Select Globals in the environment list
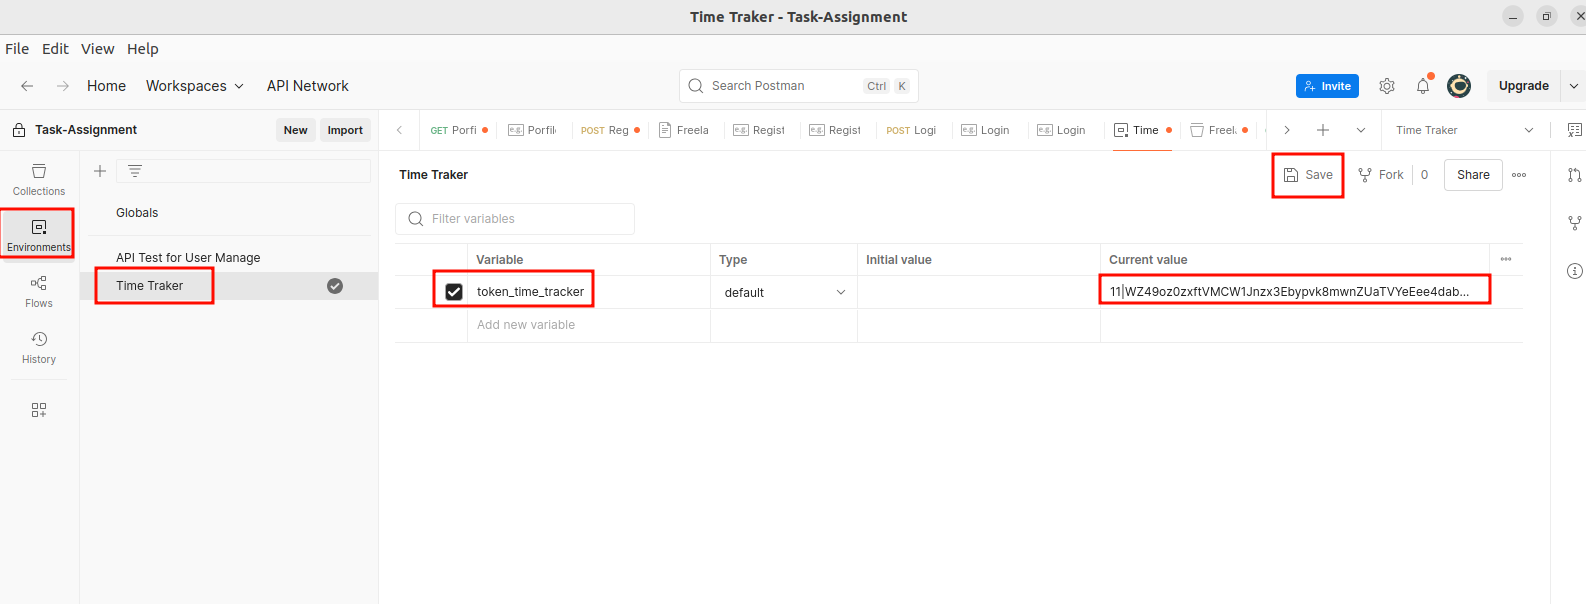 click(x=137, y=213)
